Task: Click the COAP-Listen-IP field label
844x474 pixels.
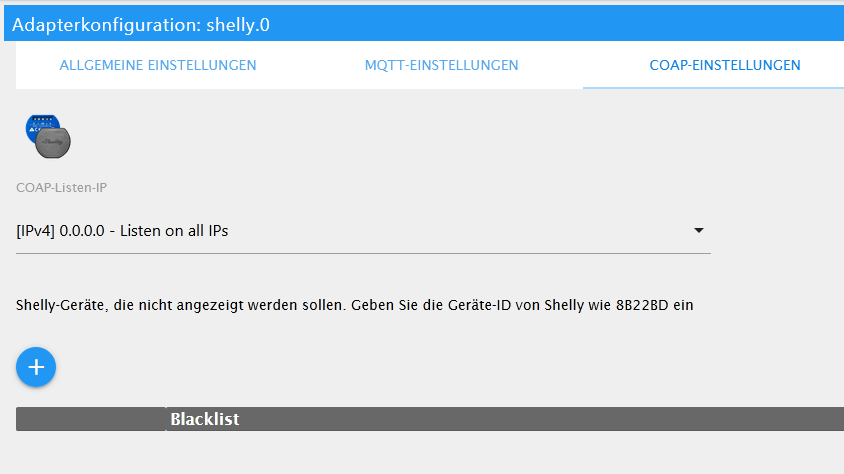Action: click(61, 187)
